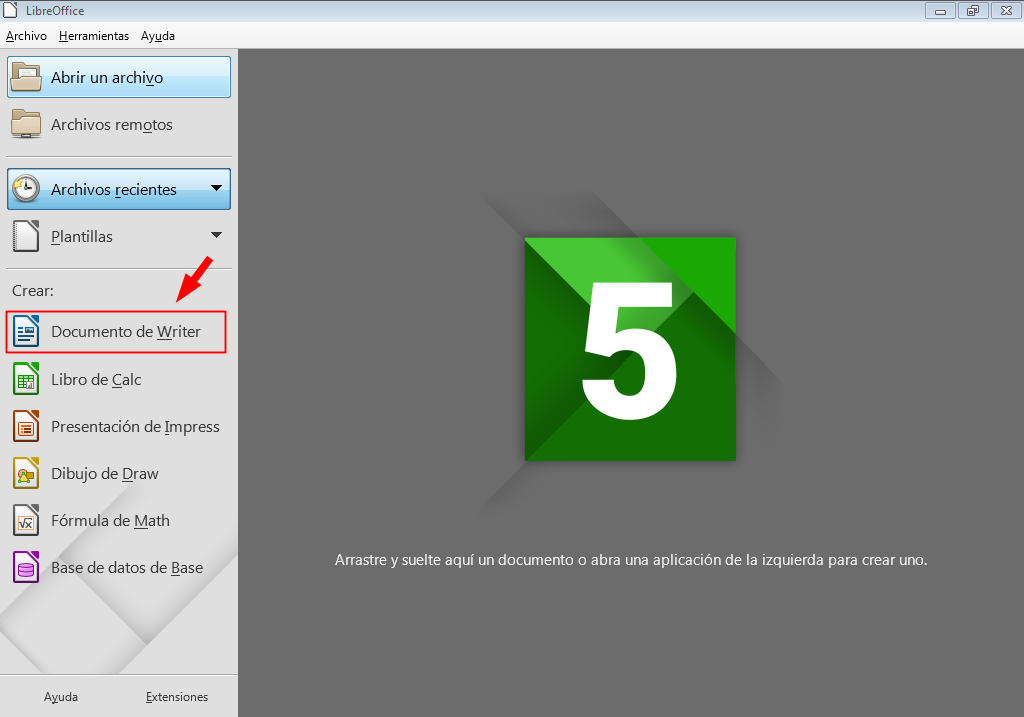Create a new Documento de Writer
Screen dimensions: 1024x717
tap(131, 331)
